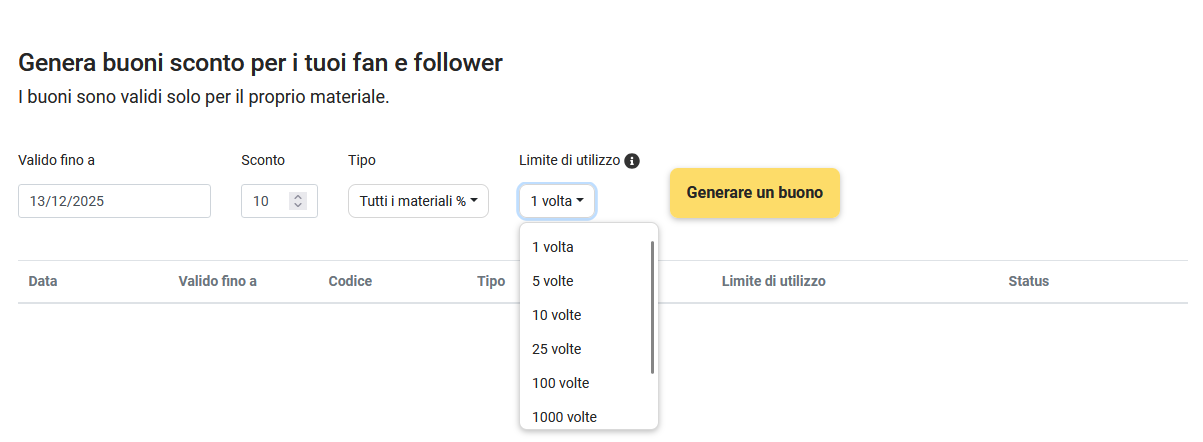Click the Valido fino a table column header
This screenshot has height=442, width=1203.
(x=217, y=281)
